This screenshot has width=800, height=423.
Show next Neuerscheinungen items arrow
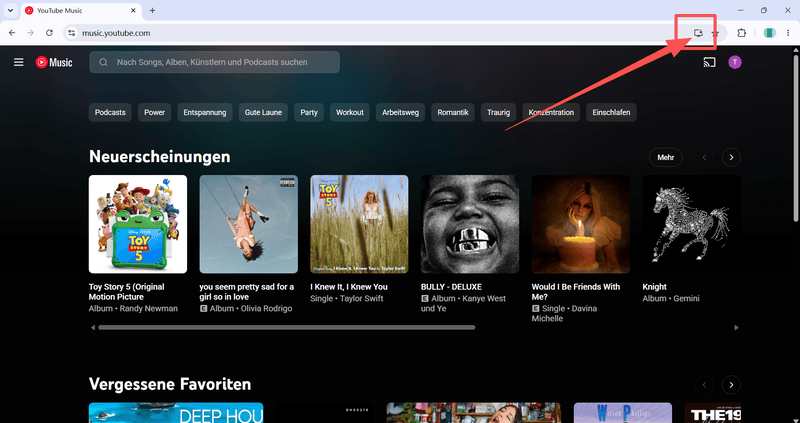pyautogui.click(x=731, y=158)
